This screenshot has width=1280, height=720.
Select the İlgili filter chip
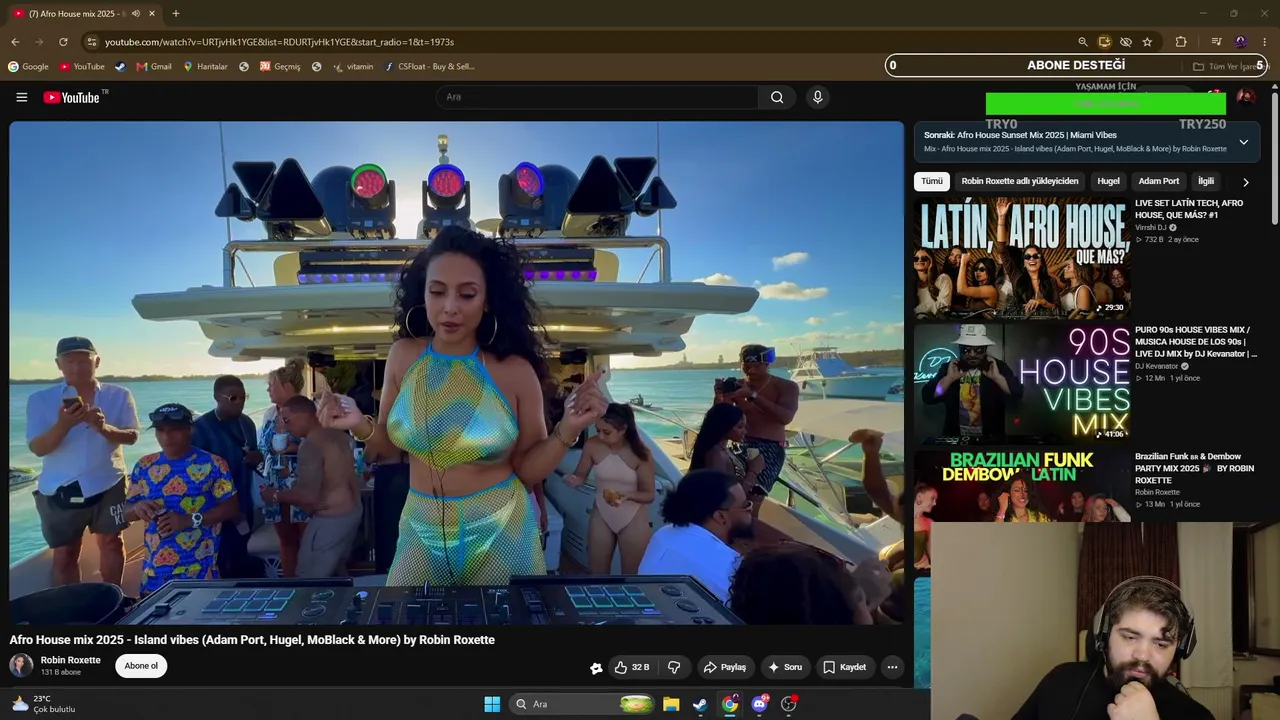[x=1206, y=181]
